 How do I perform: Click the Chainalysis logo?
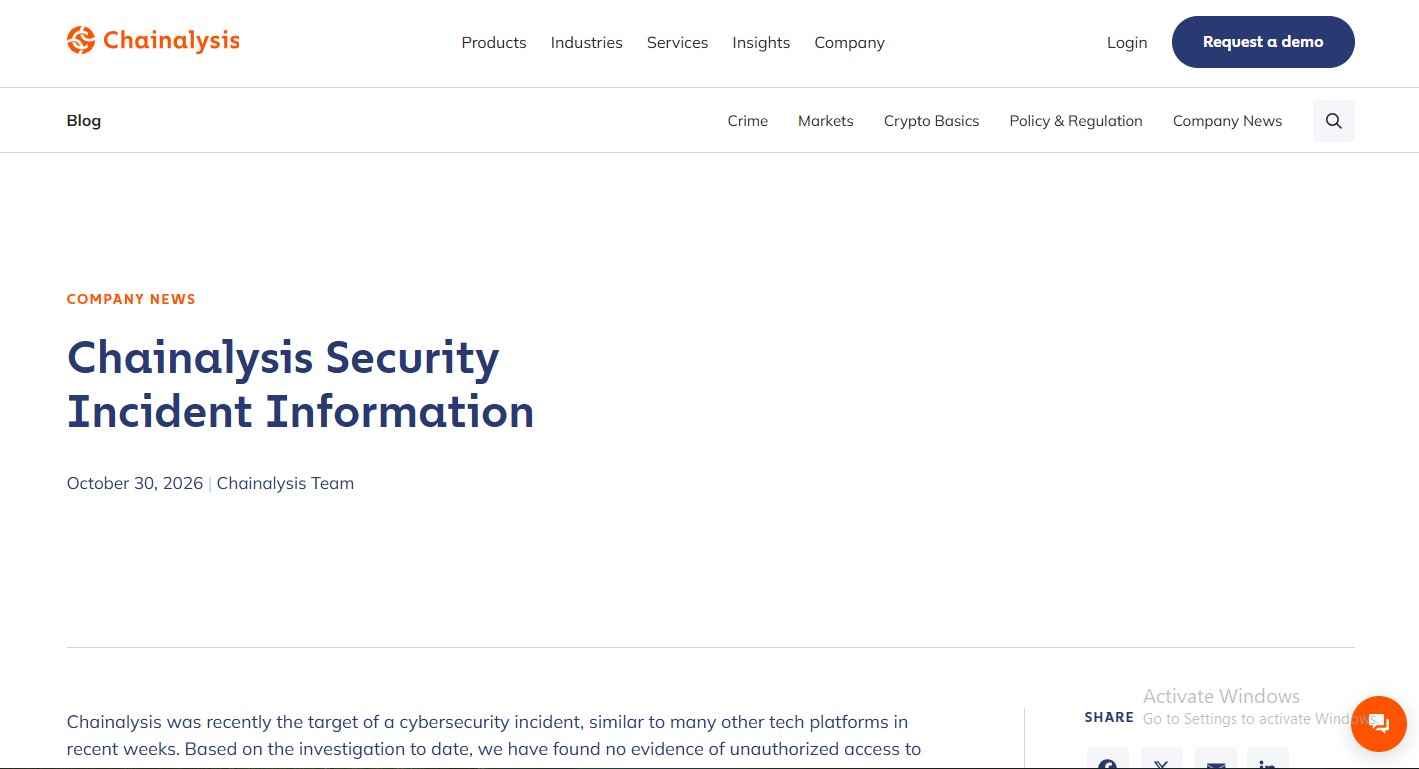153,40
